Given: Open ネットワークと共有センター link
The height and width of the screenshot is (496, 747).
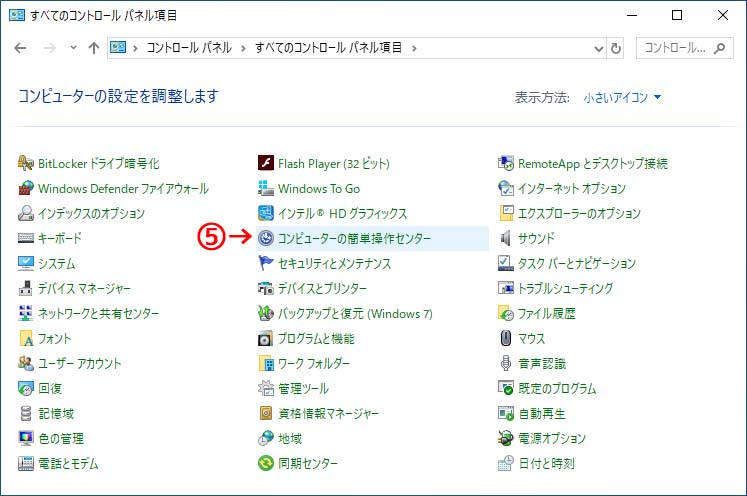Looking at the screenshot, I should 98,313.
